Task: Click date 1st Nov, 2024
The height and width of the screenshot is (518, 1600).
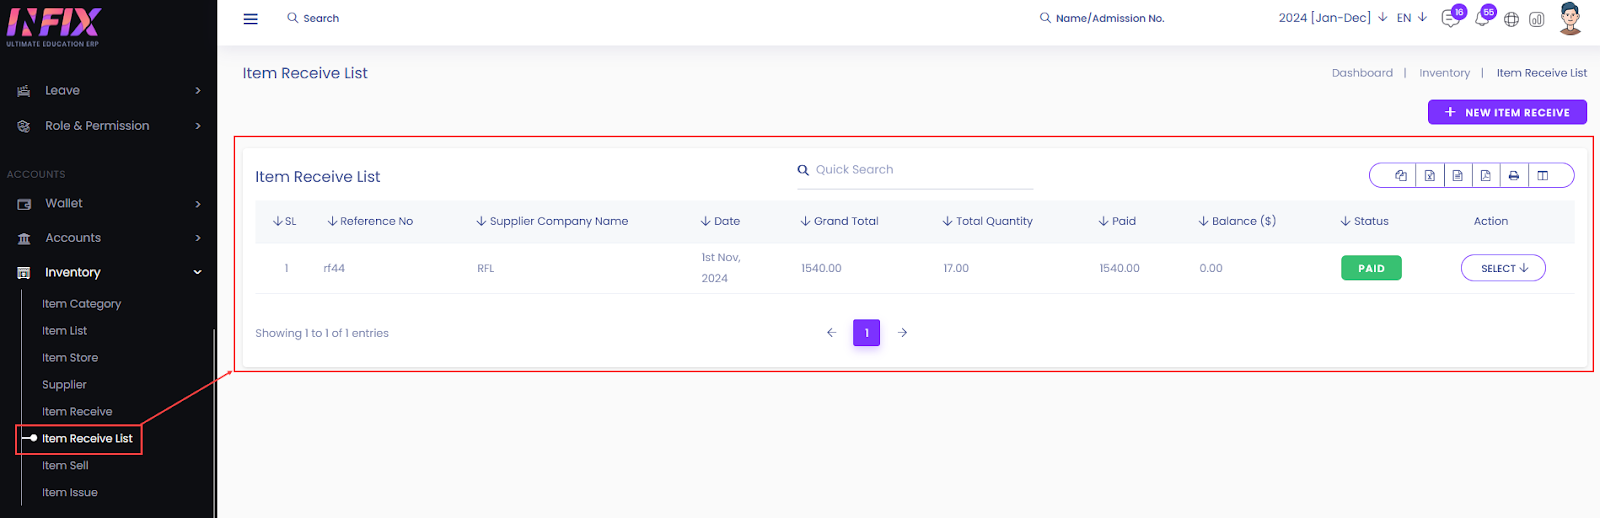Action: tap(721, 268)
